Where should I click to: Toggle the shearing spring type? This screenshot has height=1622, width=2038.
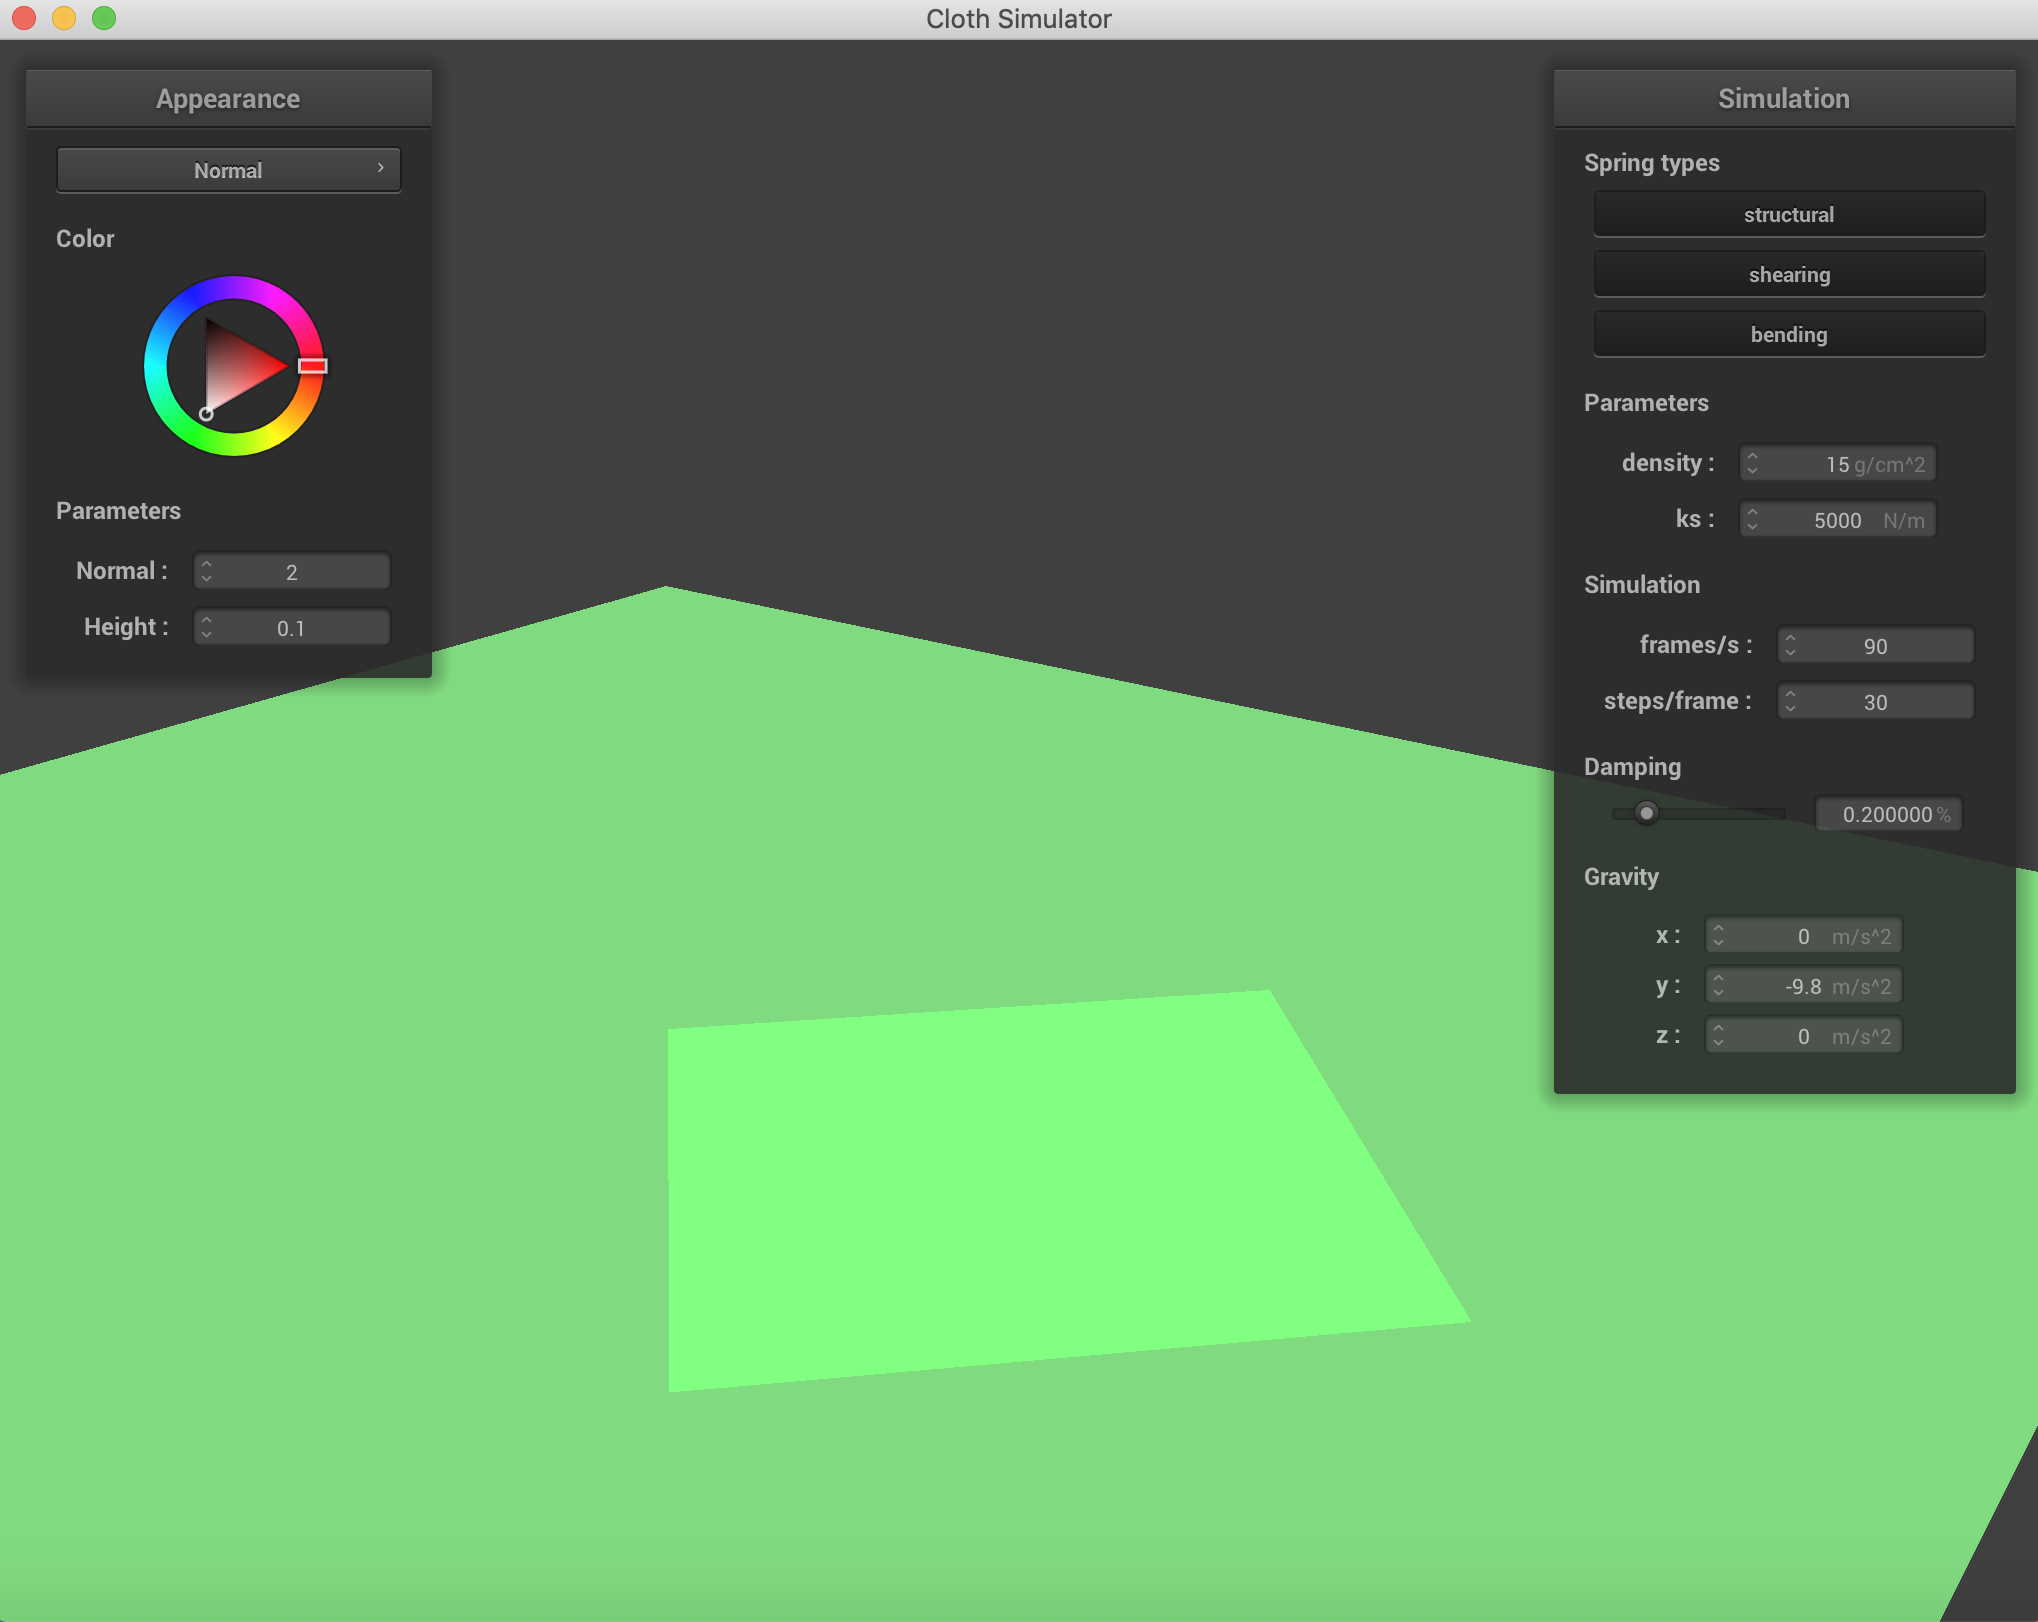(x=1789, y=274)
